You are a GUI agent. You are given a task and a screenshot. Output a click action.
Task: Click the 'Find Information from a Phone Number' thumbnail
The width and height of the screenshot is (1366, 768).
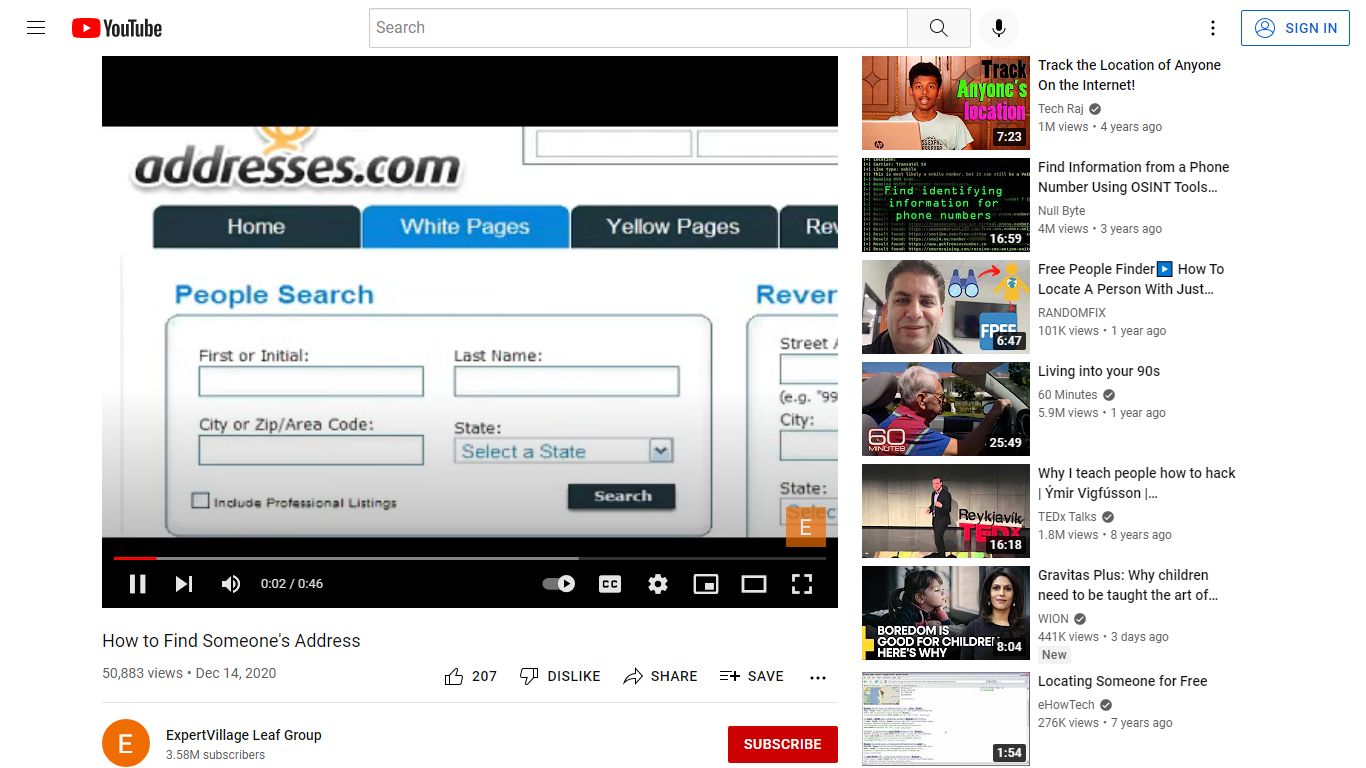(946, 205)
